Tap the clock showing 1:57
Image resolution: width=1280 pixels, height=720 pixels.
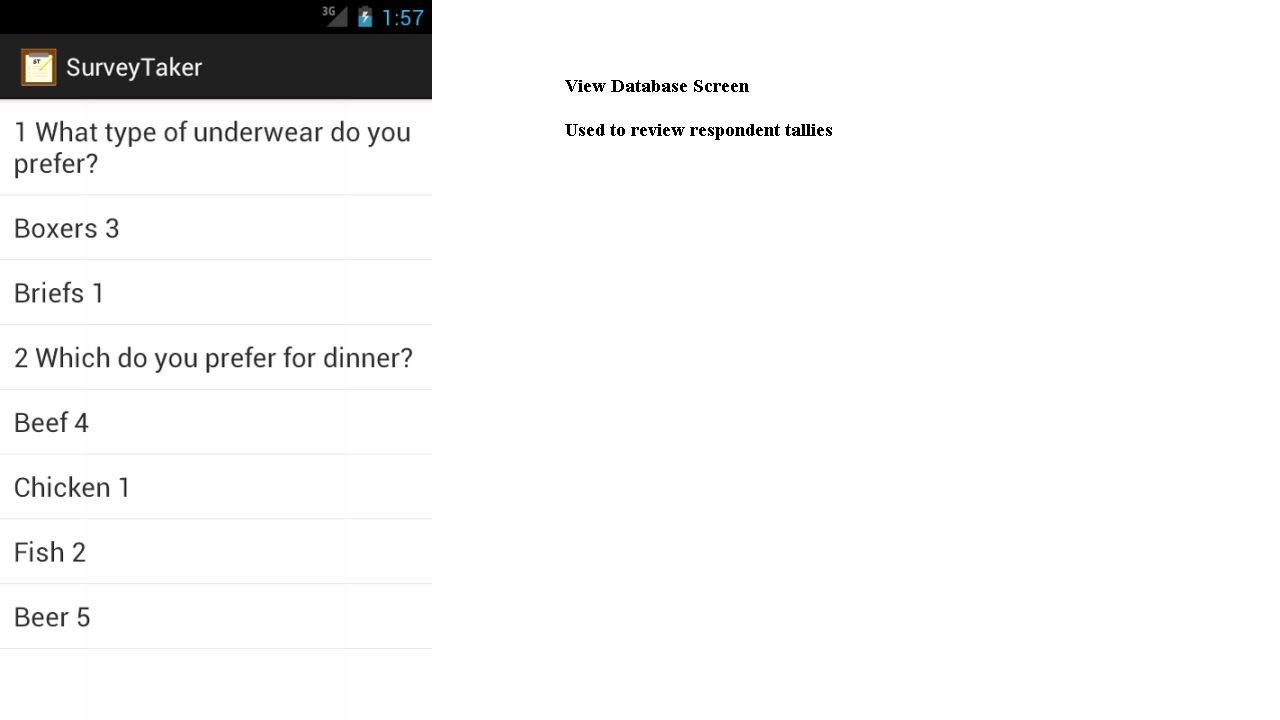pyautogui.click(x=401, y=16)
